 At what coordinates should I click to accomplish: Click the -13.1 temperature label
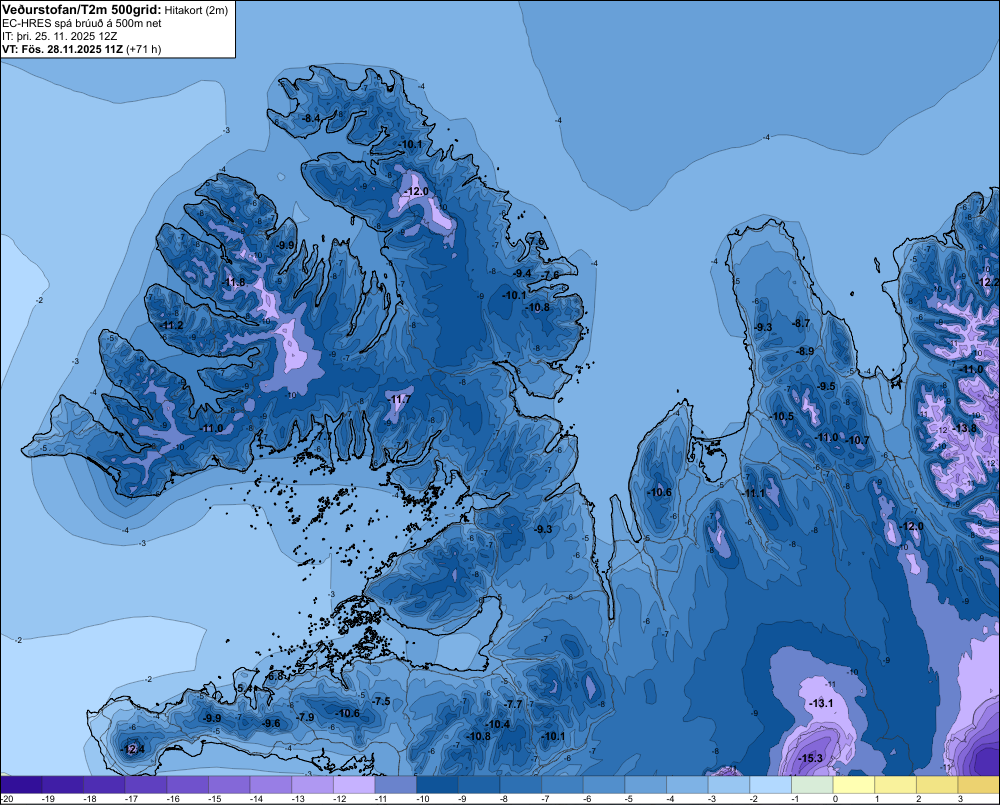coord(821,703)
